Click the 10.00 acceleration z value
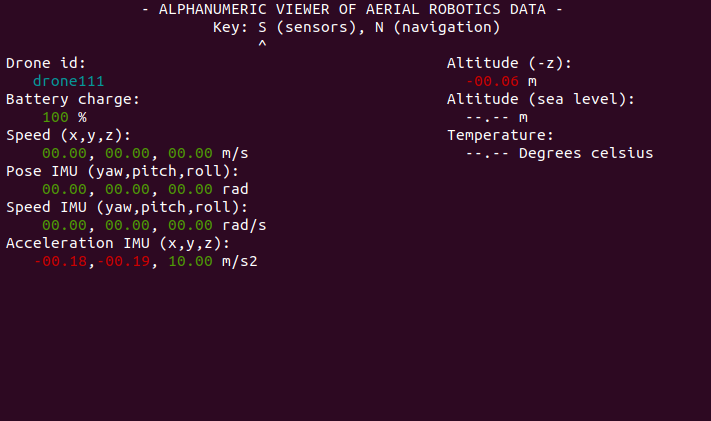The image size is (711, 421). click(x=190, y=261)
